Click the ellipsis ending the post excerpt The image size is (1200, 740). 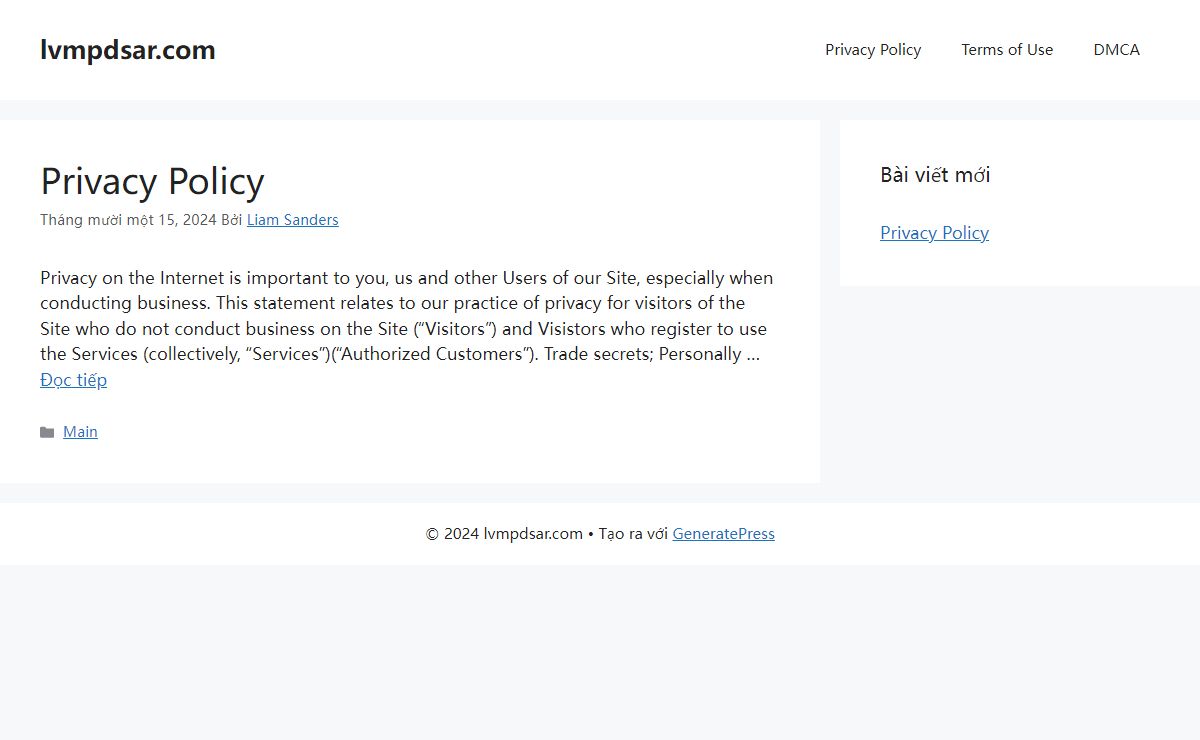point(753,355)
